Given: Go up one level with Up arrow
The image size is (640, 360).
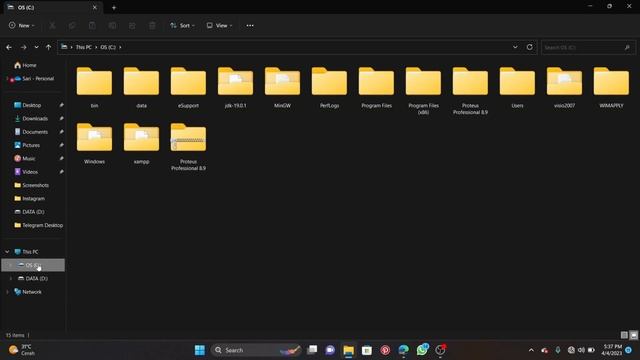Looking at the screenshot, I should click(x=49, y=47).
